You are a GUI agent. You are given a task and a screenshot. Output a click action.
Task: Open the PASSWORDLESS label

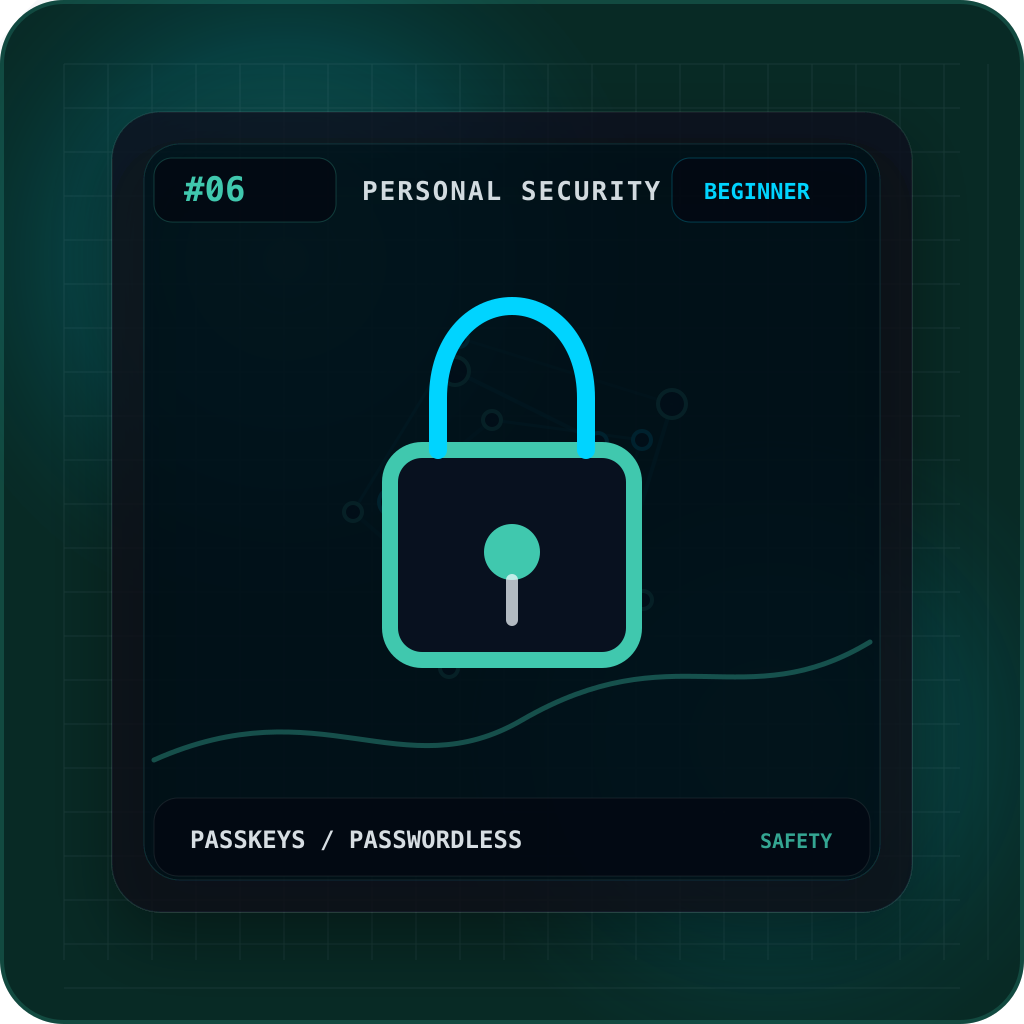[436, 840]
